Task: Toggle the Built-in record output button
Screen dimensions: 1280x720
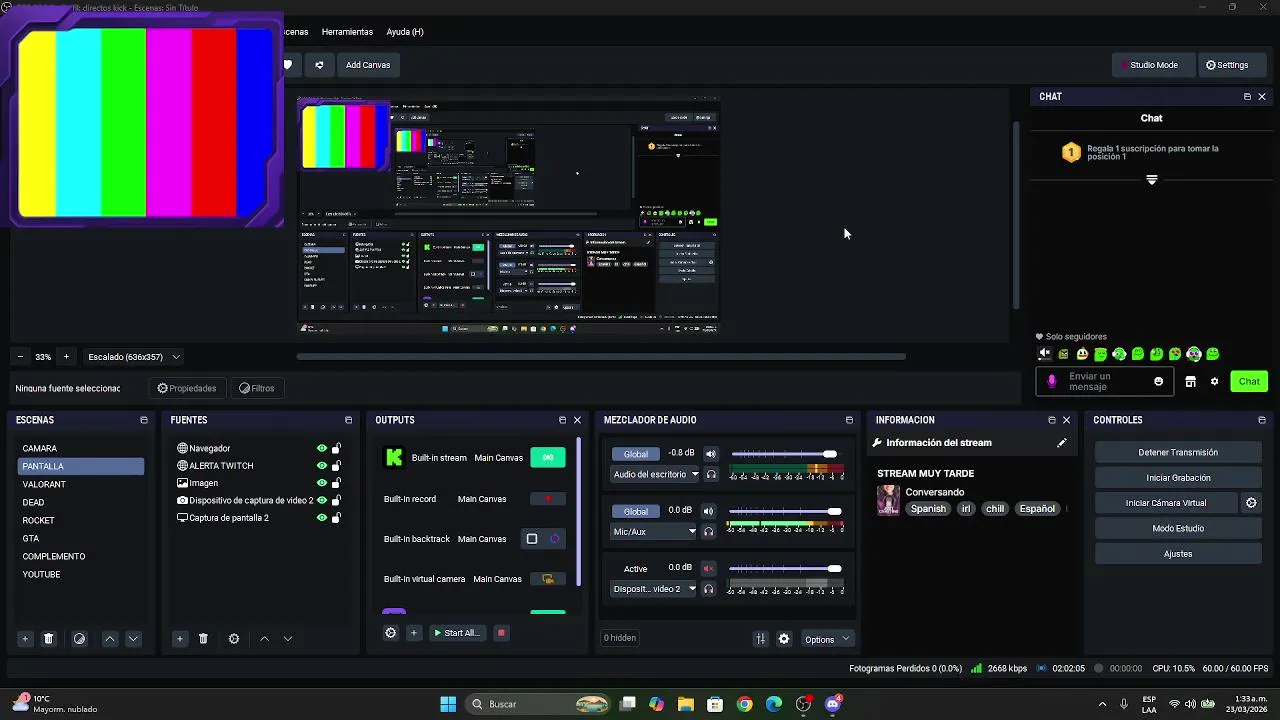Action: [548, 499]
